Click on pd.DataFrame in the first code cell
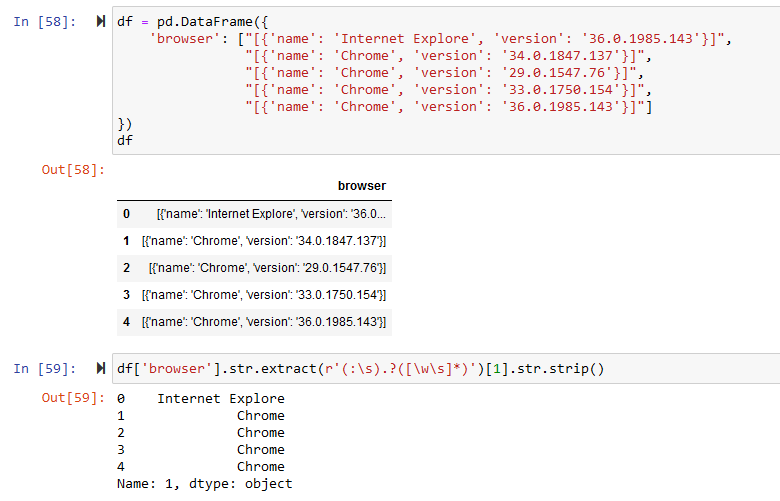The height and width of the screenshot is (501, 780). point(205,22)
